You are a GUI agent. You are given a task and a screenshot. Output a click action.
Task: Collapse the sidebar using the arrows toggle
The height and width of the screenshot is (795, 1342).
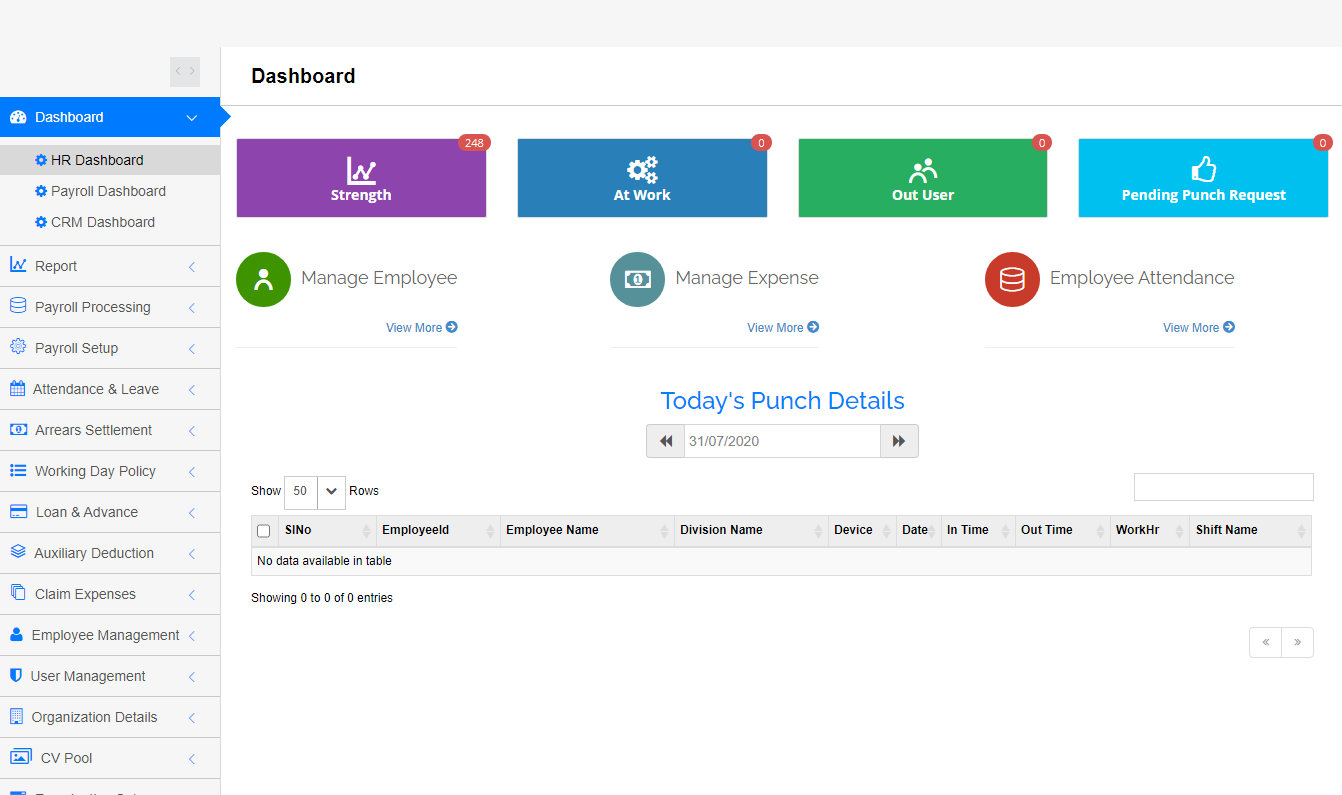tap(185, 72)
